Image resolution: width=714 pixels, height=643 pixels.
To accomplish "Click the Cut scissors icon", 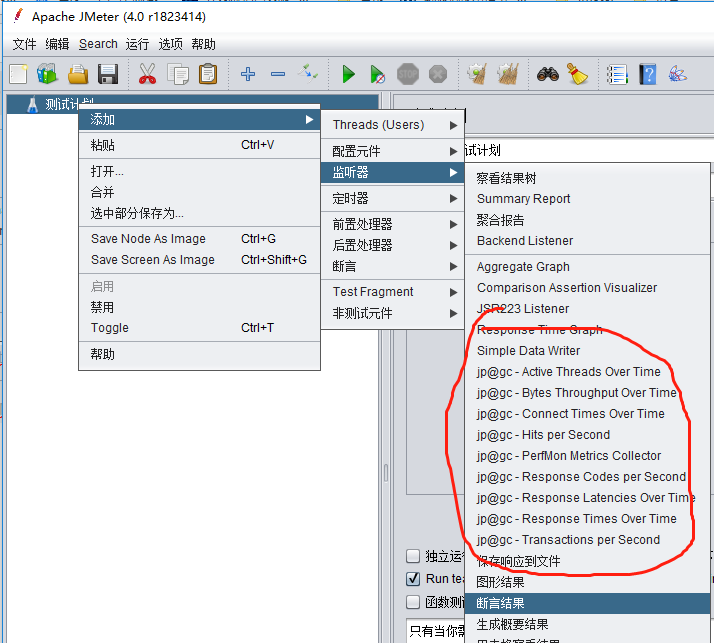I will 147,74.
